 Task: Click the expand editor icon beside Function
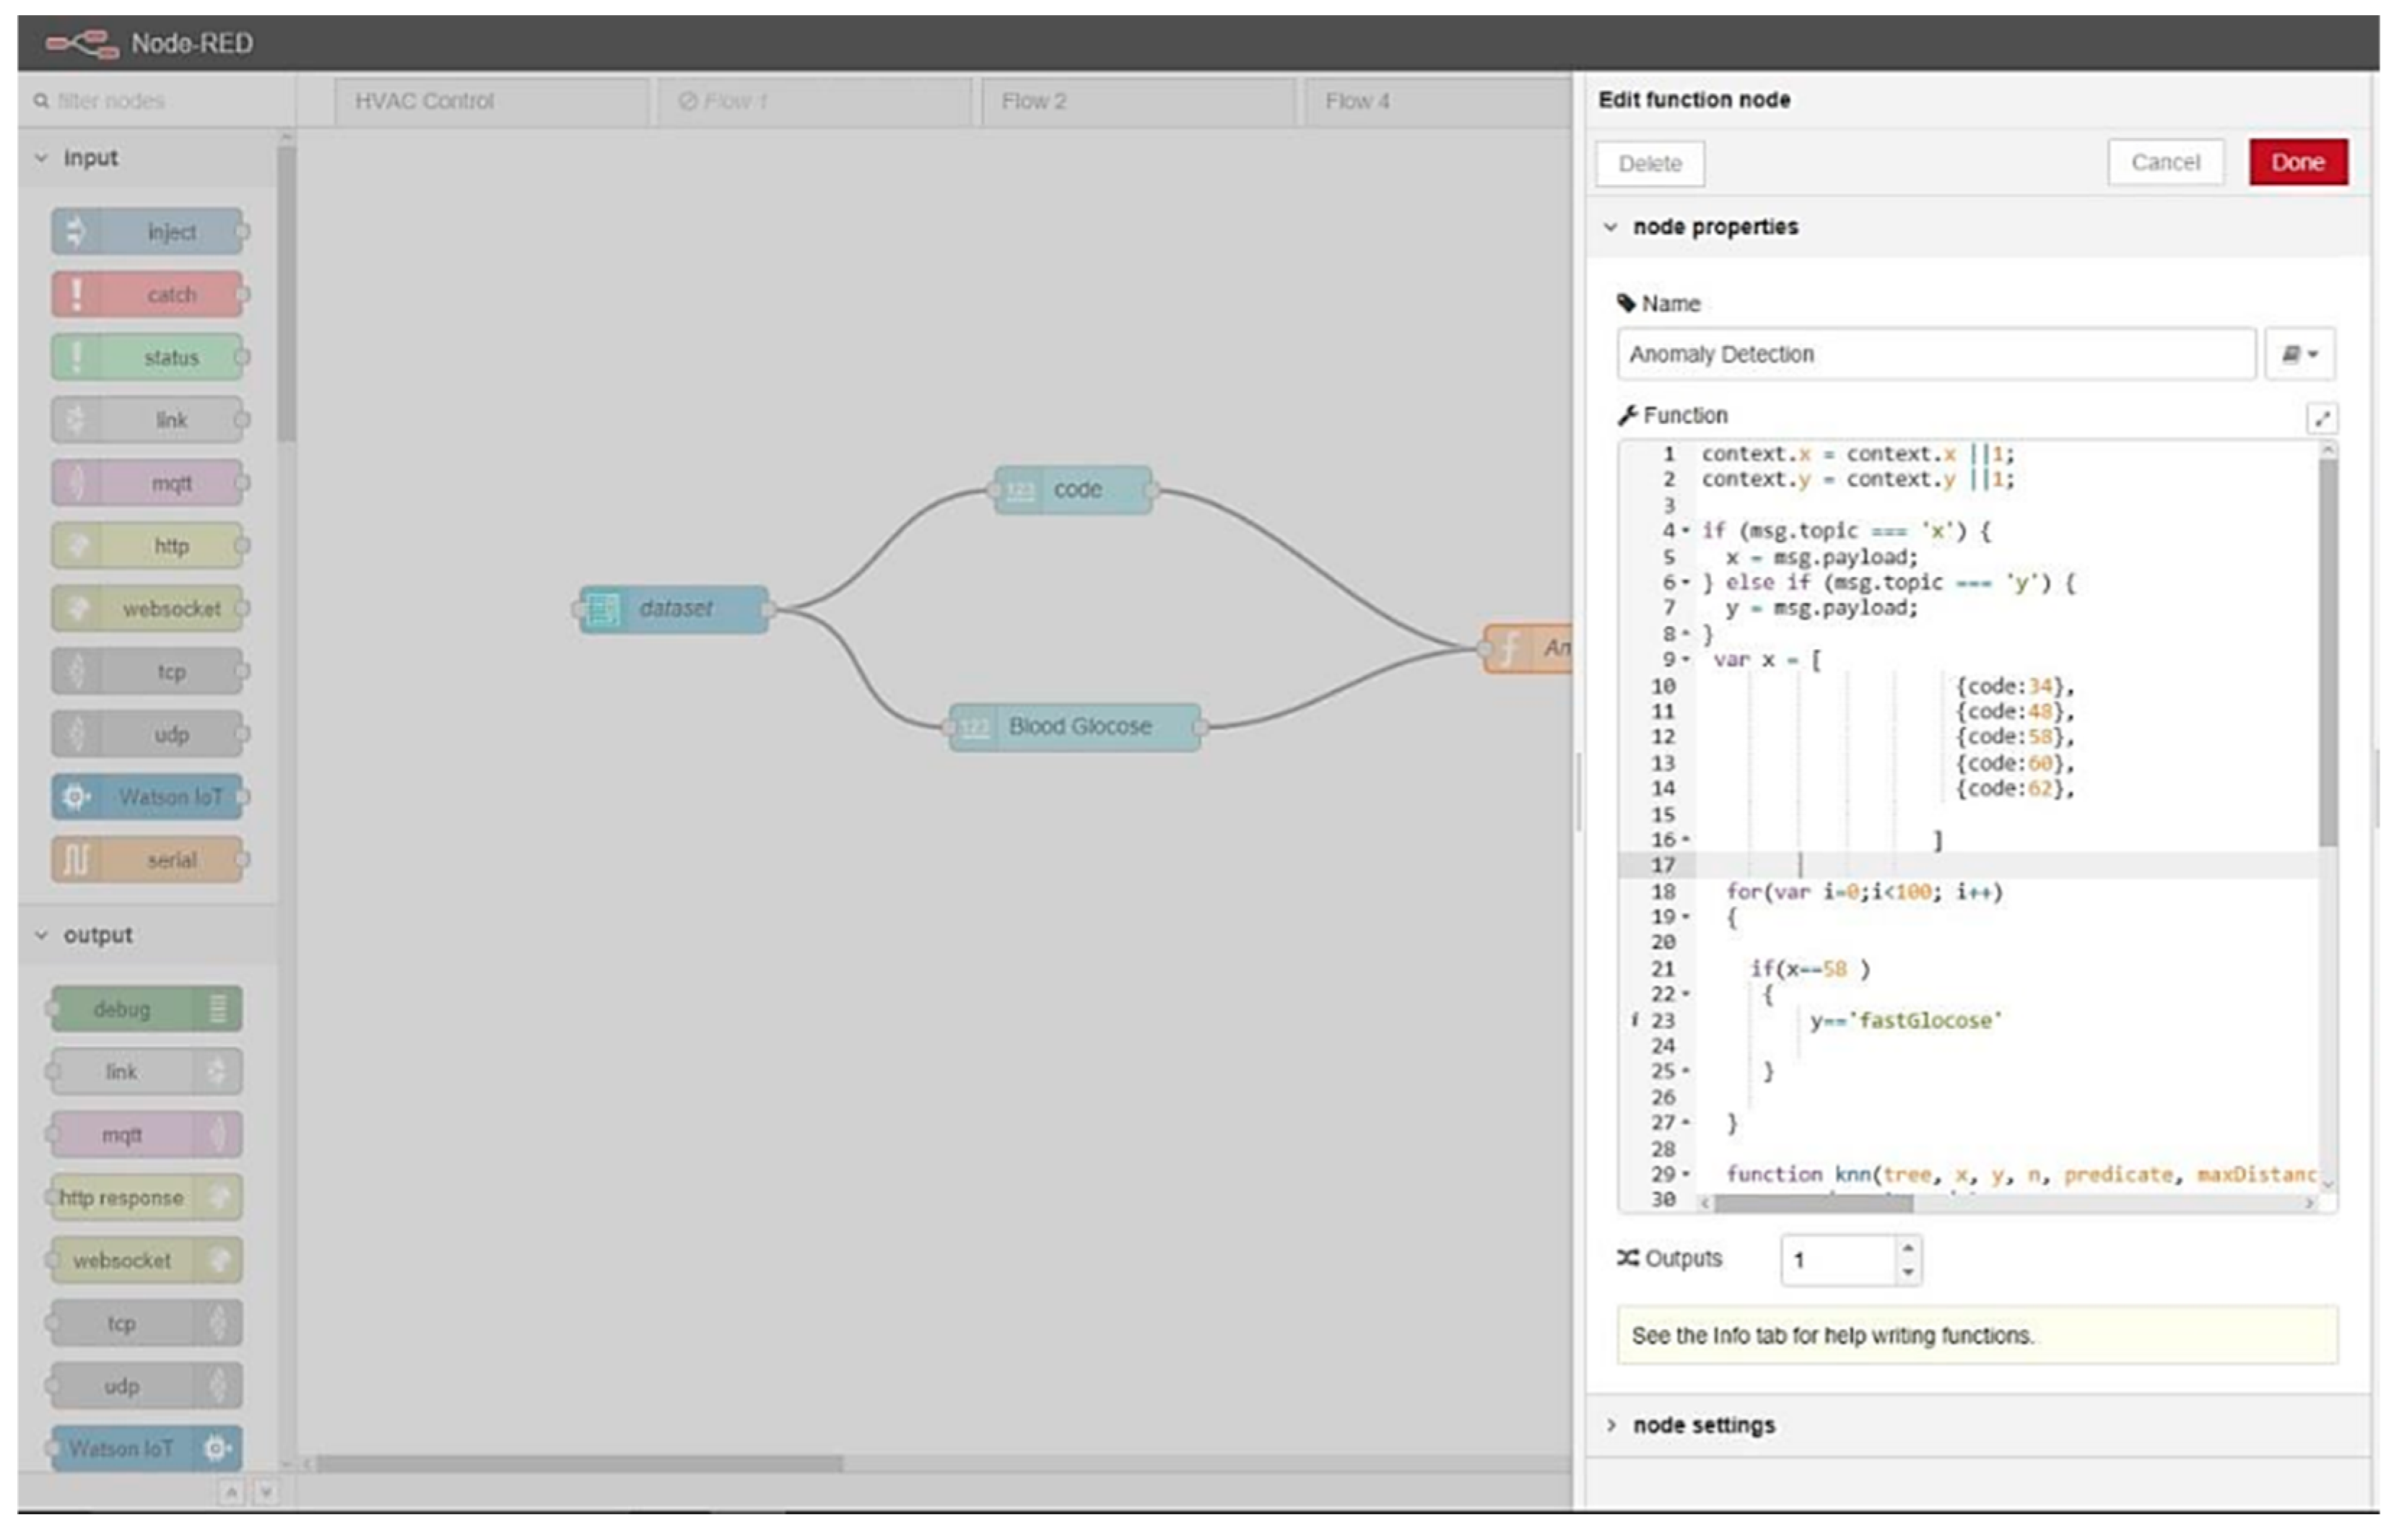coord(2321,418)
